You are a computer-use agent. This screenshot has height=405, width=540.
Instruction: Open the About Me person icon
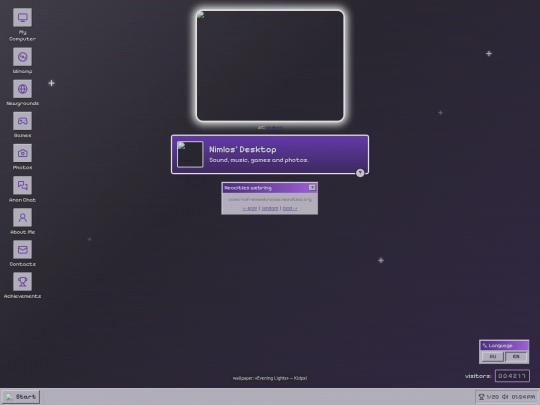click(x=22, y=217)
